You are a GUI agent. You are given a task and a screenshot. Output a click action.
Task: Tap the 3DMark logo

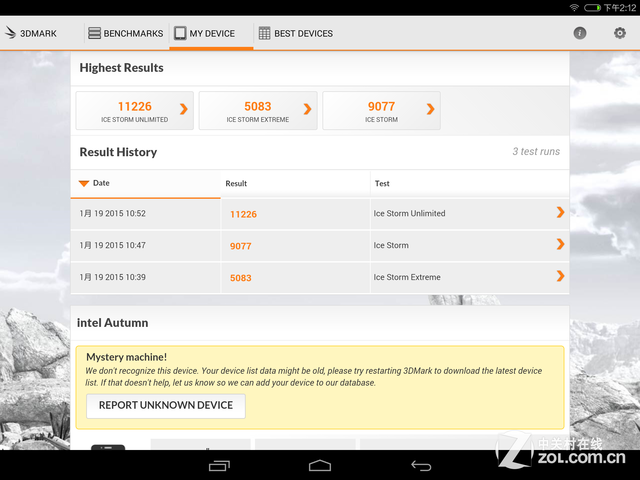[x=31, y=33]
